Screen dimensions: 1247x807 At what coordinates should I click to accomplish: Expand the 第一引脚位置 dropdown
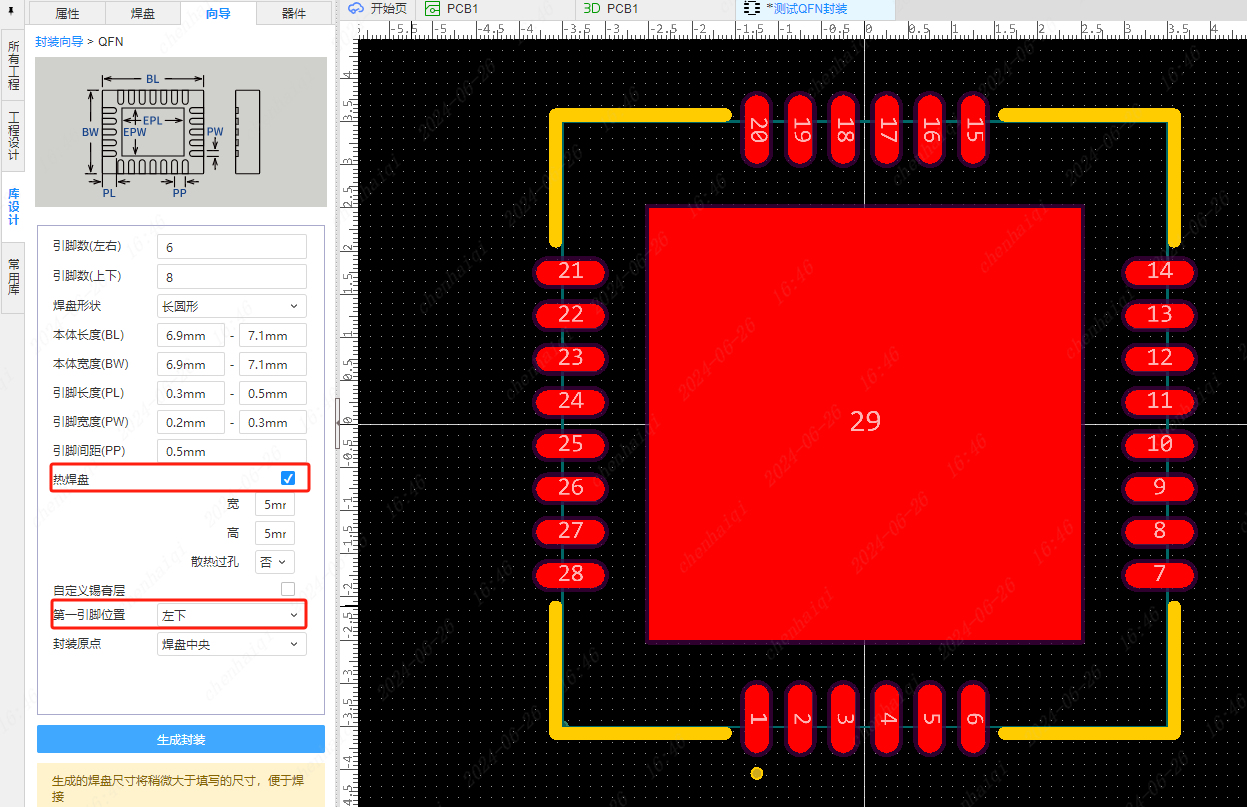coord(231,614)
